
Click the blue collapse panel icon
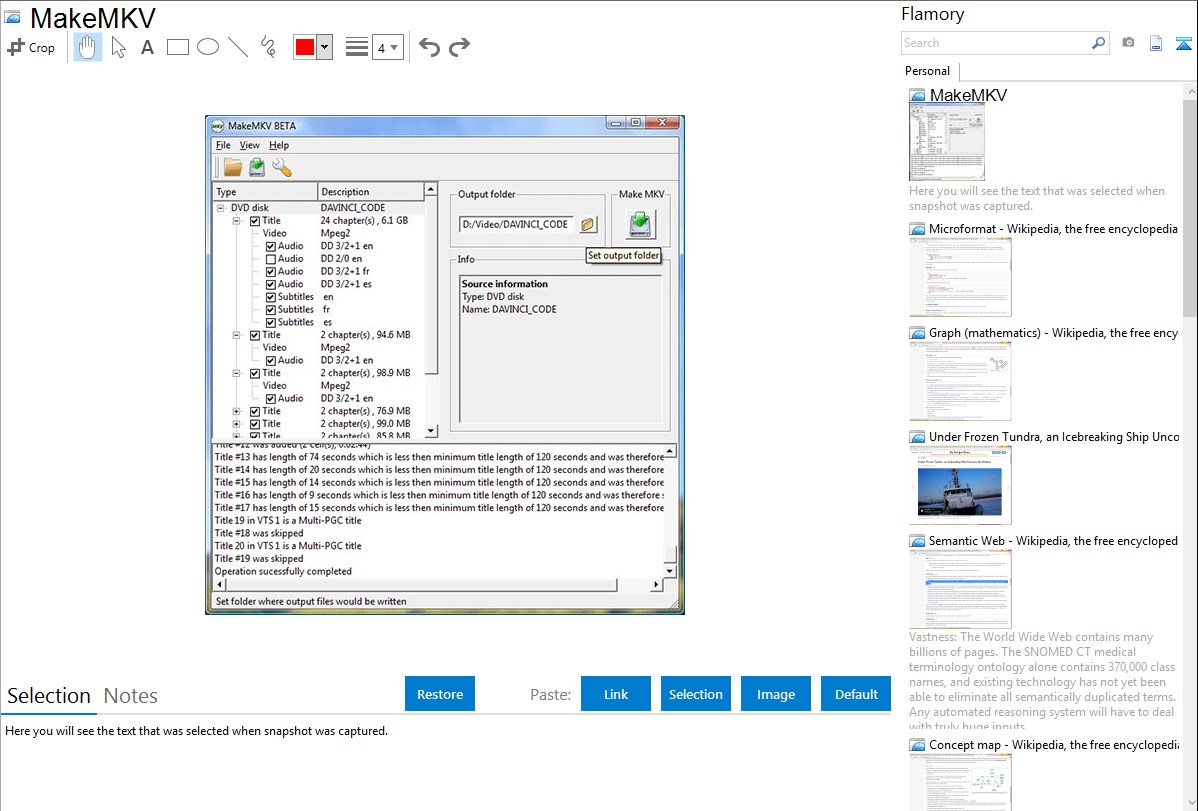tap(1183, 43)
